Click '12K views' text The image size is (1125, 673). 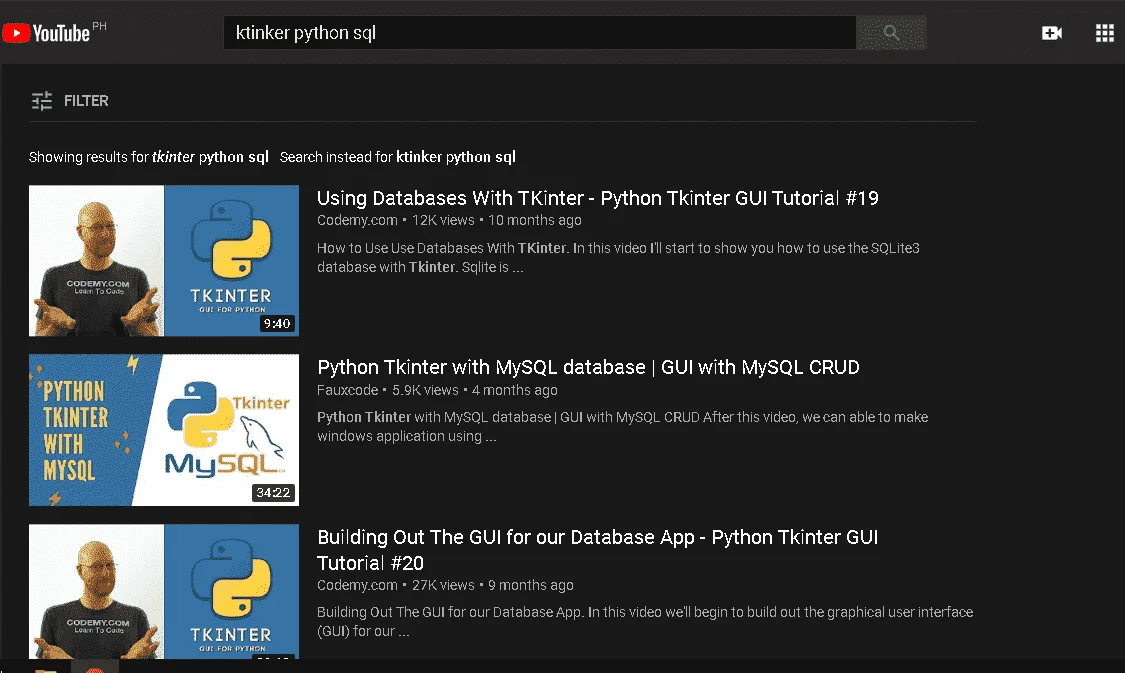click(x=443, y=220)
